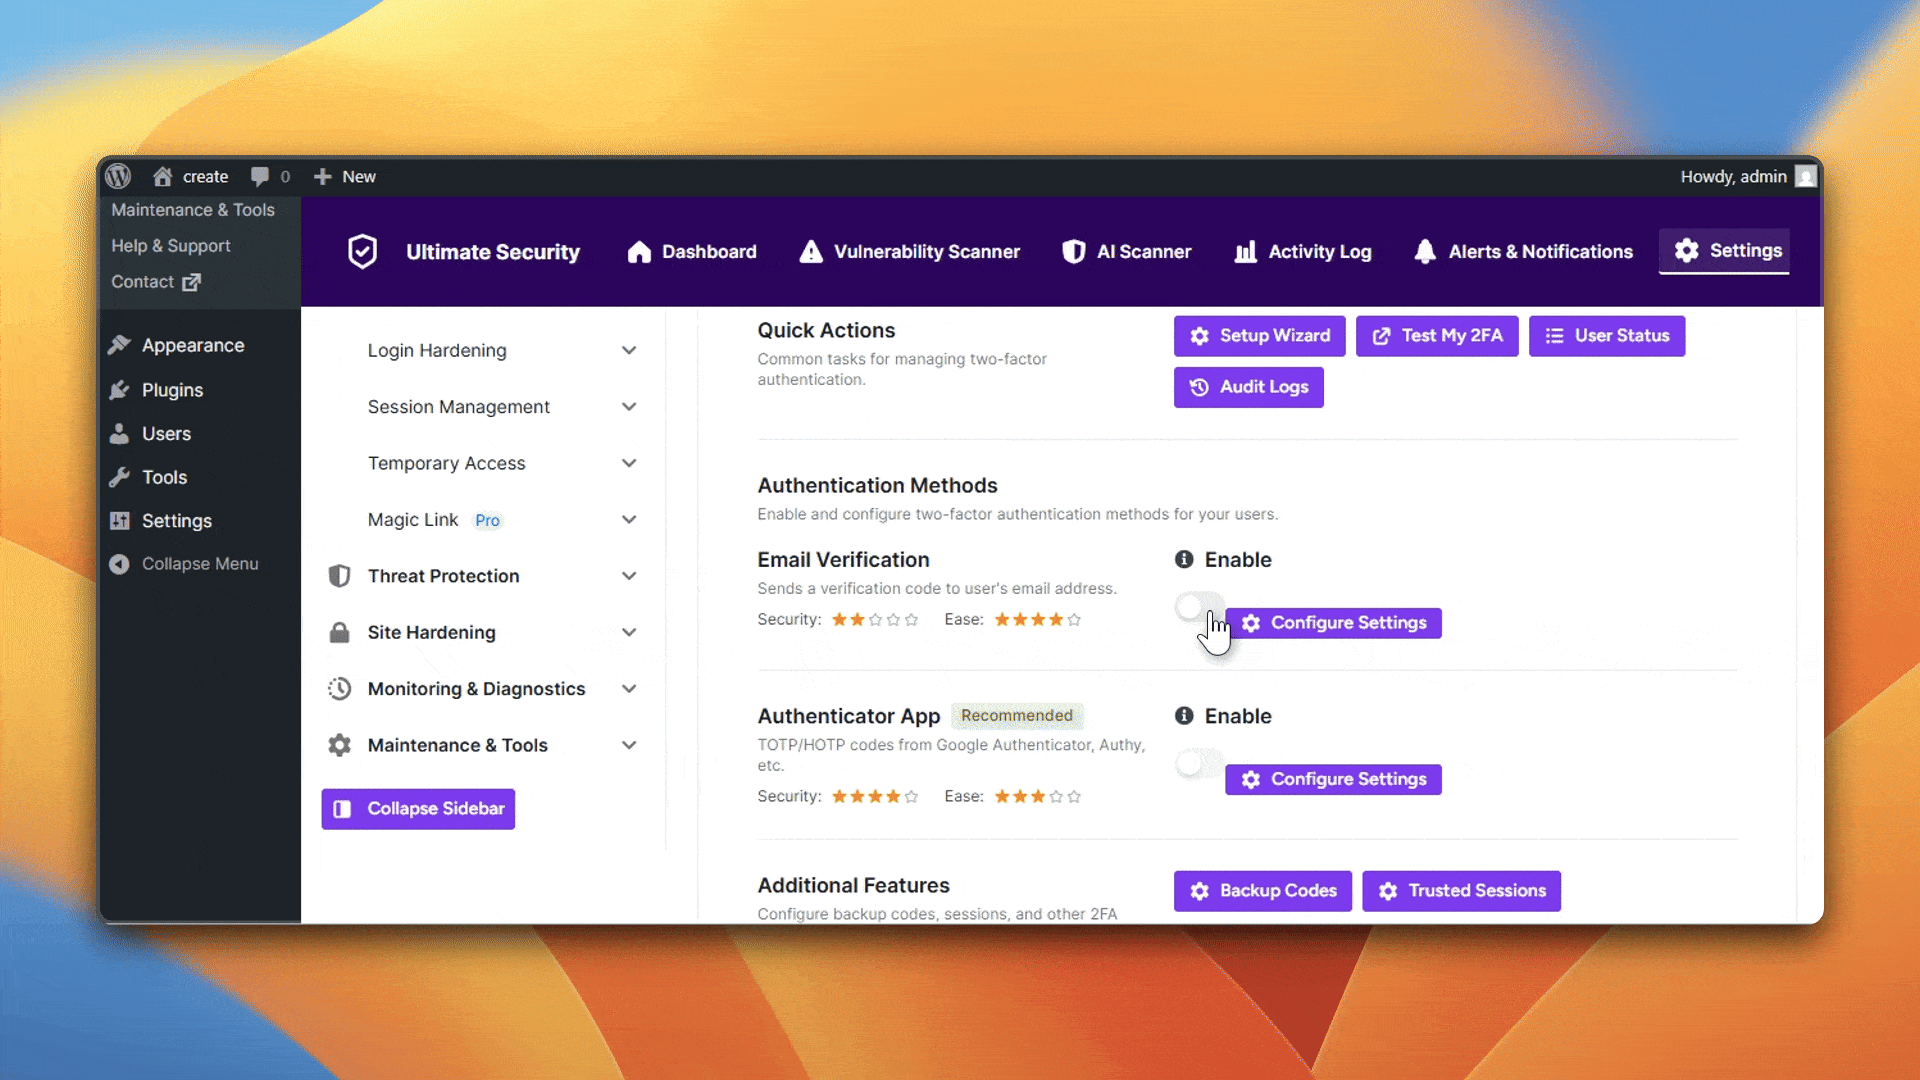
Task: Expand the Session Management chevron
Action: (629, 407)
